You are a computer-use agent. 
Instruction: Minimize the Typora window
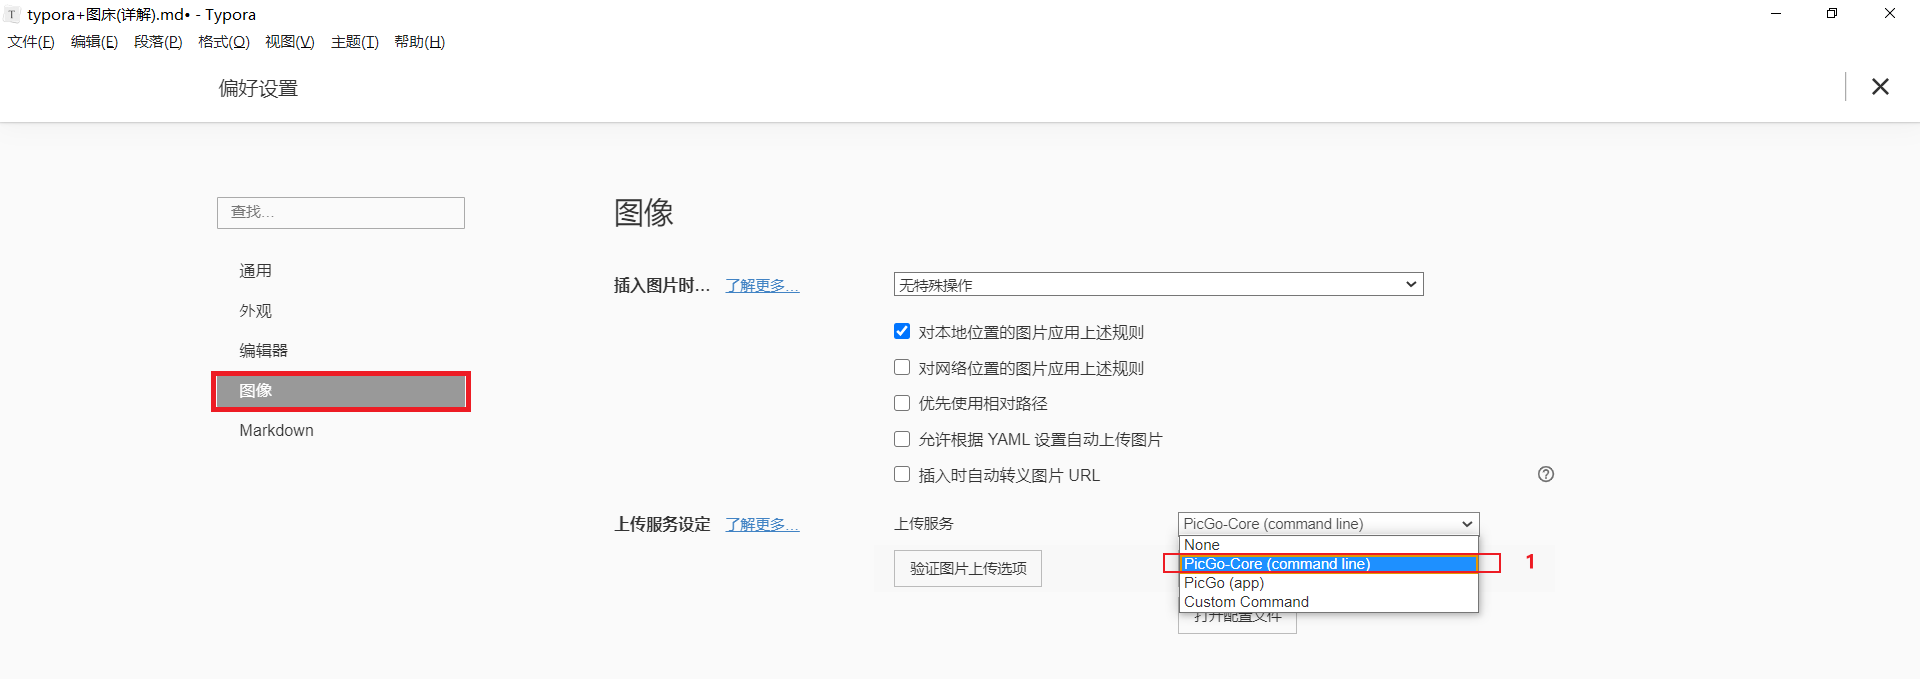(x=1776, y=14)
